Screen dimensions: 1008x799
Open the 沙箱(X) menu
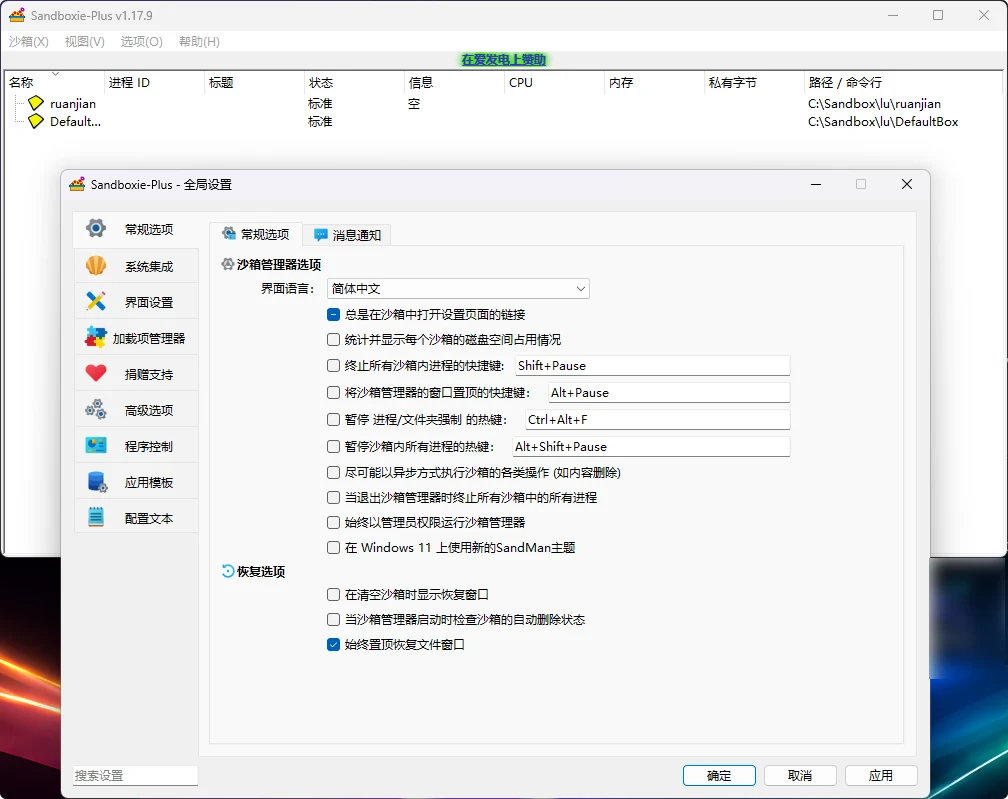(x=28, y=41)
